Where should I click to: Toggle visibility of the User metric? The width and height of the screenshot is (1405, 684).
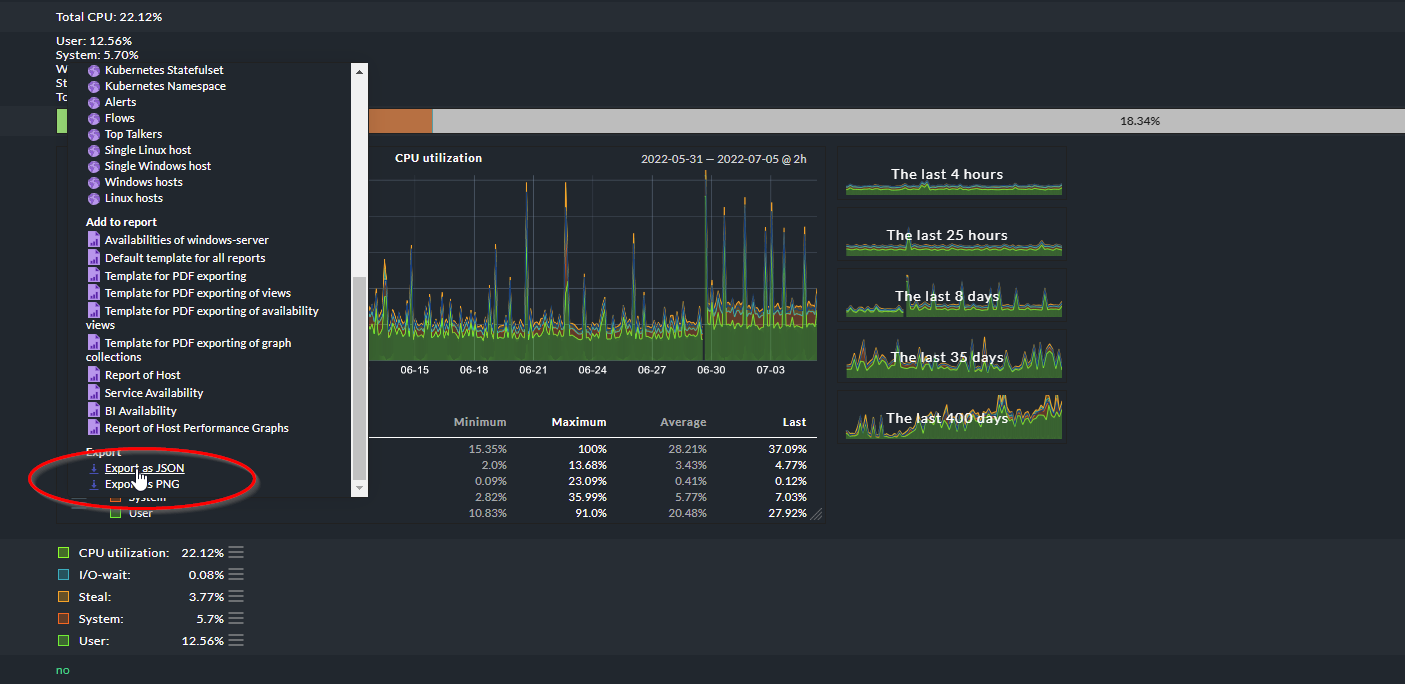click(64, 640)
